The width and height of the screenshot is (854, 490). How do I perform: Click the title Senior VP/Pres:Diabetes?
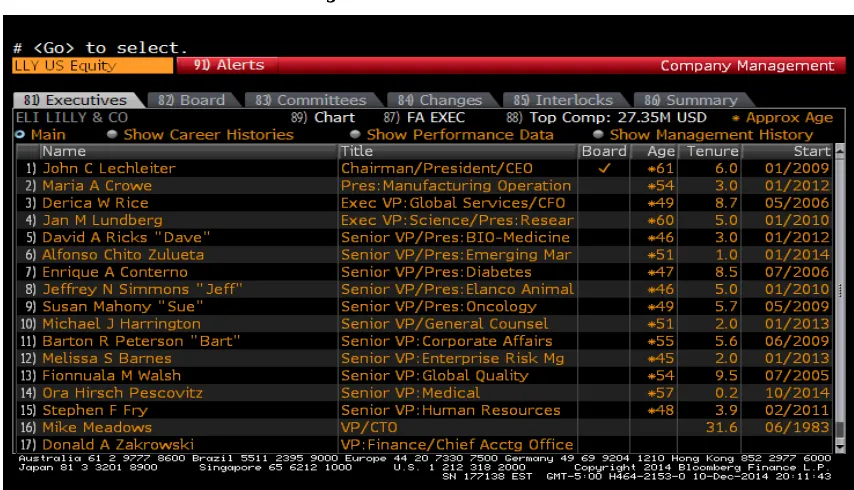[x=436, y=272]
